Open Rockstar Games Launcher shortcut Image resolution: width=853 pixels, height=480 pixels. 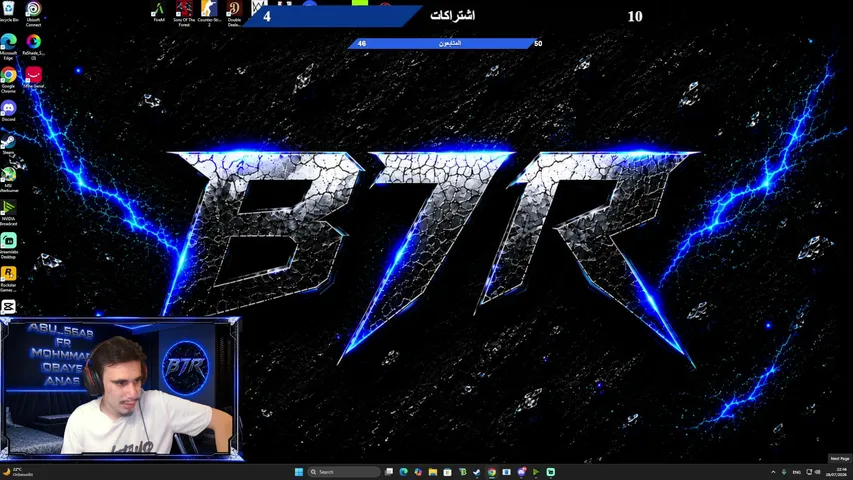9,279
